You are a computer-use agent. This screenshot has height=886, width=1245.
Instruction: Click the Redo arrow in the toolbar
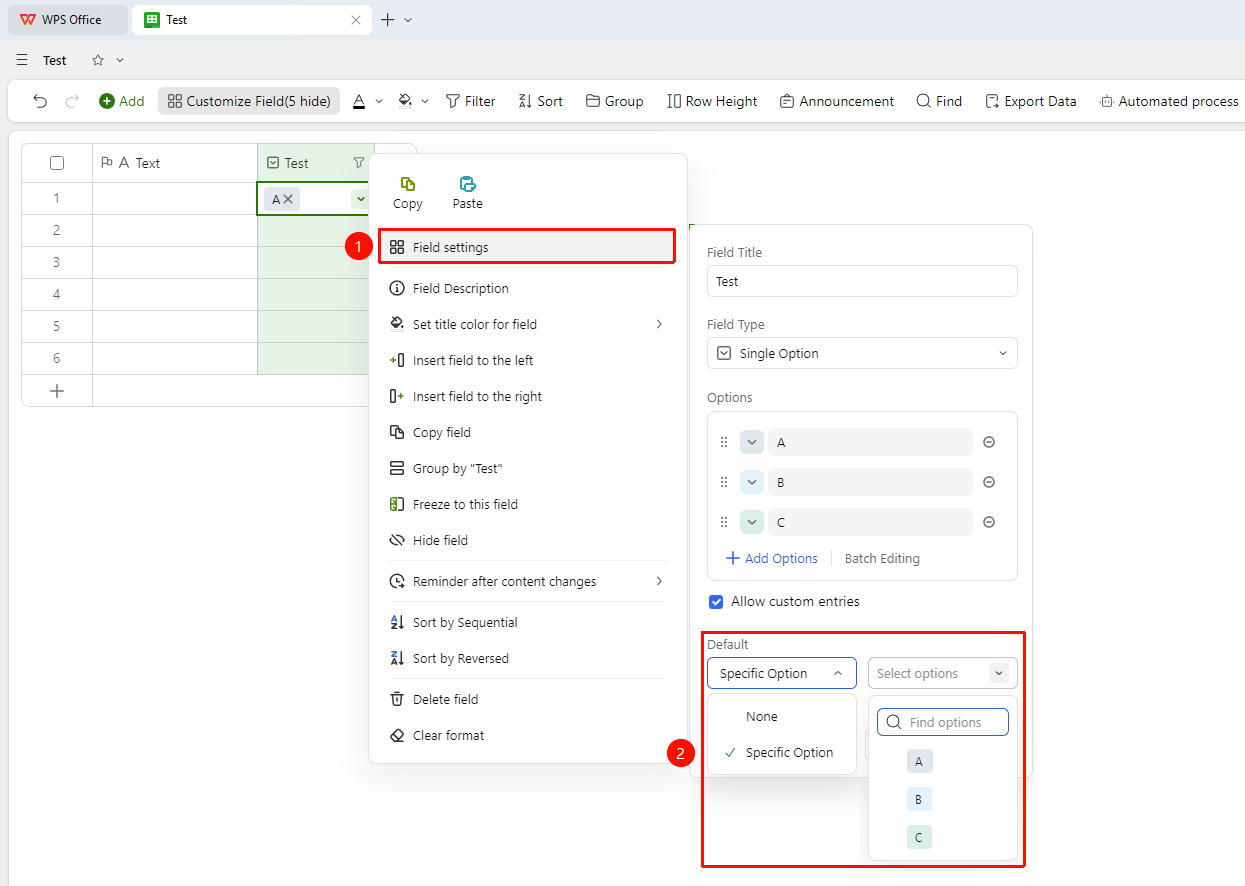click(71, 101)
